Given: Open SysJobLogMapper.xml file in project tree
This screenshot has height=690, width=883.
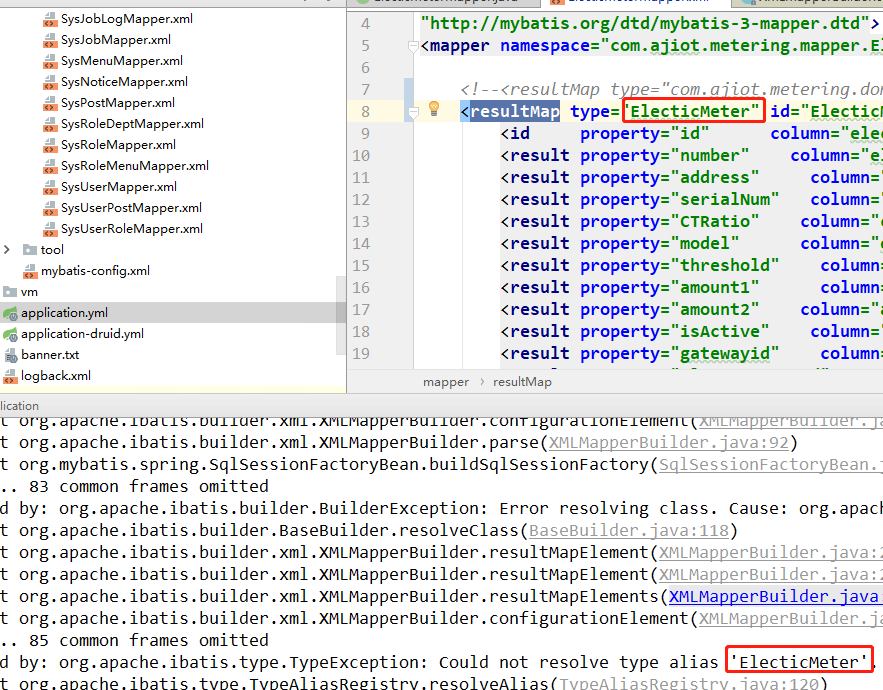Looking at the screenshot, I should (x=126, y=19).
